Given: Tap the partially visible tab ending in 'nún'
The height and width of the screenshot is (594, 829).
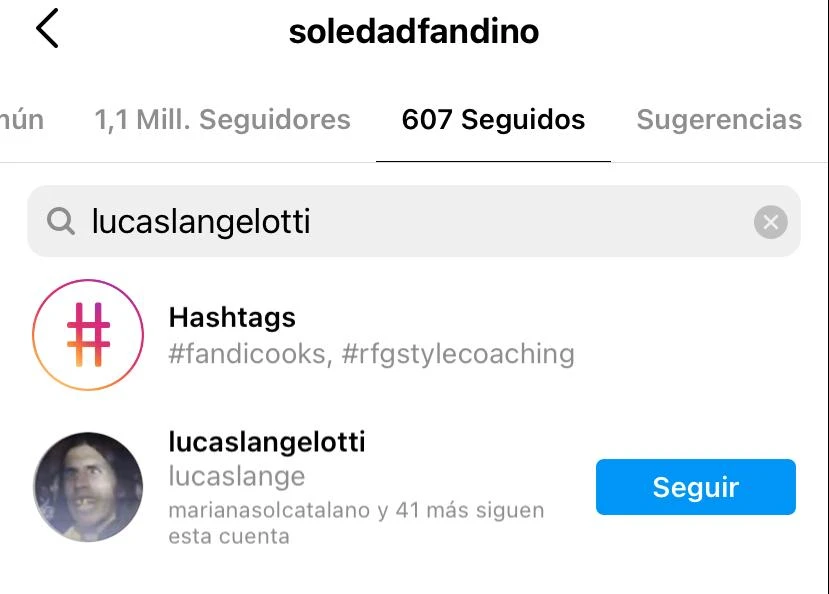Looking at the screenshot, I should [22, 119].
